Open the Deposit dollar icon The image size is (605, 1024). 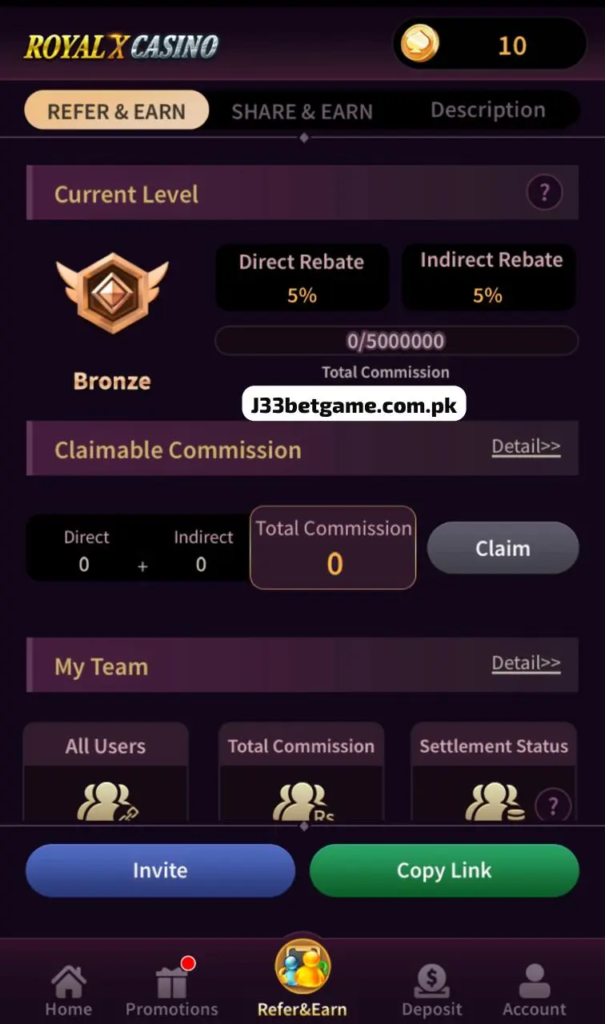(432, 982)
